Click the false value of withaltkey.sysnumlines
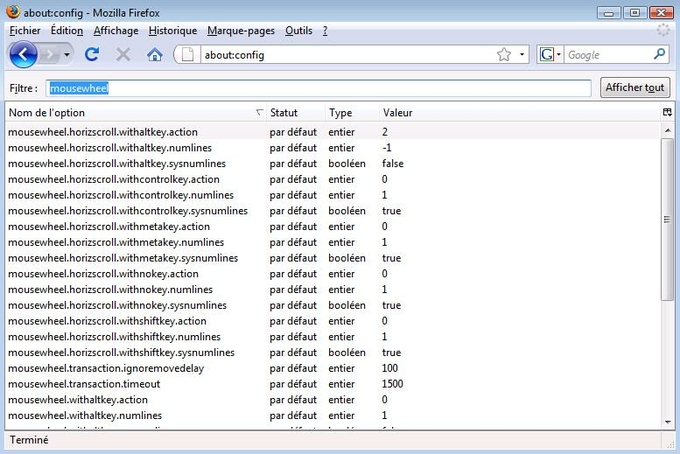 tap(393, 163)
